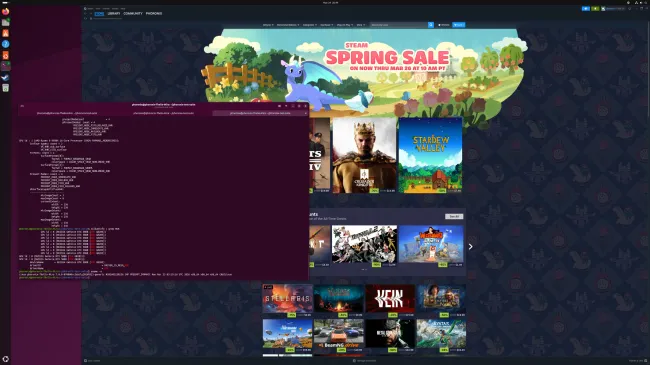Screen dimensions: 650x365
Task: Open the airplane sky game tile below Stellaris
Action: pos(287,336)
